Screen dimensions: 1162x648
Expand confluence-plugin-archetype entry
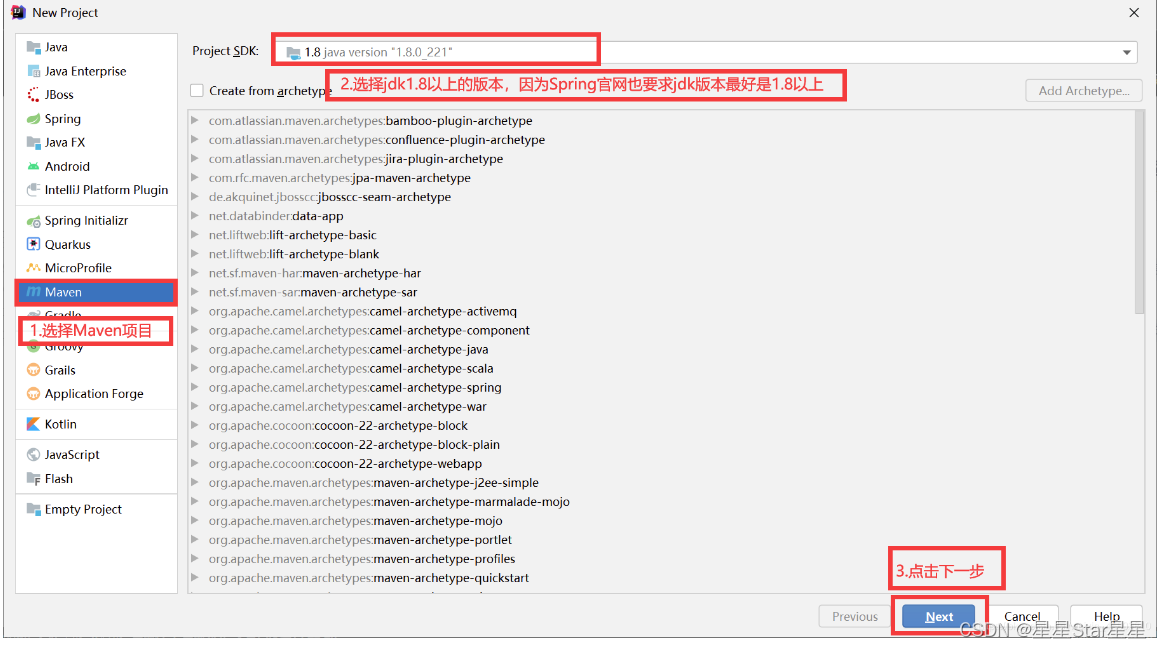(x=195, y=139)
